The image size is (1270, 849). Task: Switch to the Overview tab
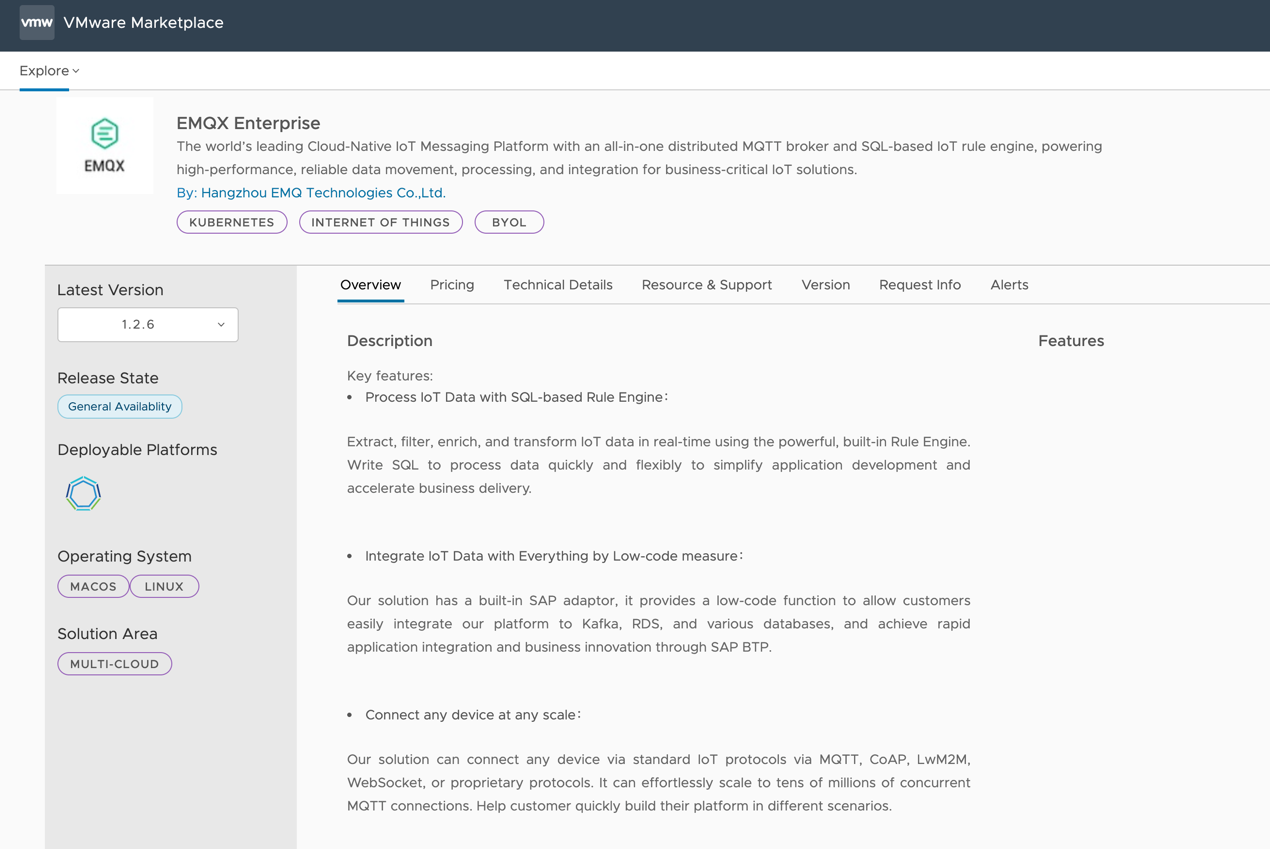(370, 285)
